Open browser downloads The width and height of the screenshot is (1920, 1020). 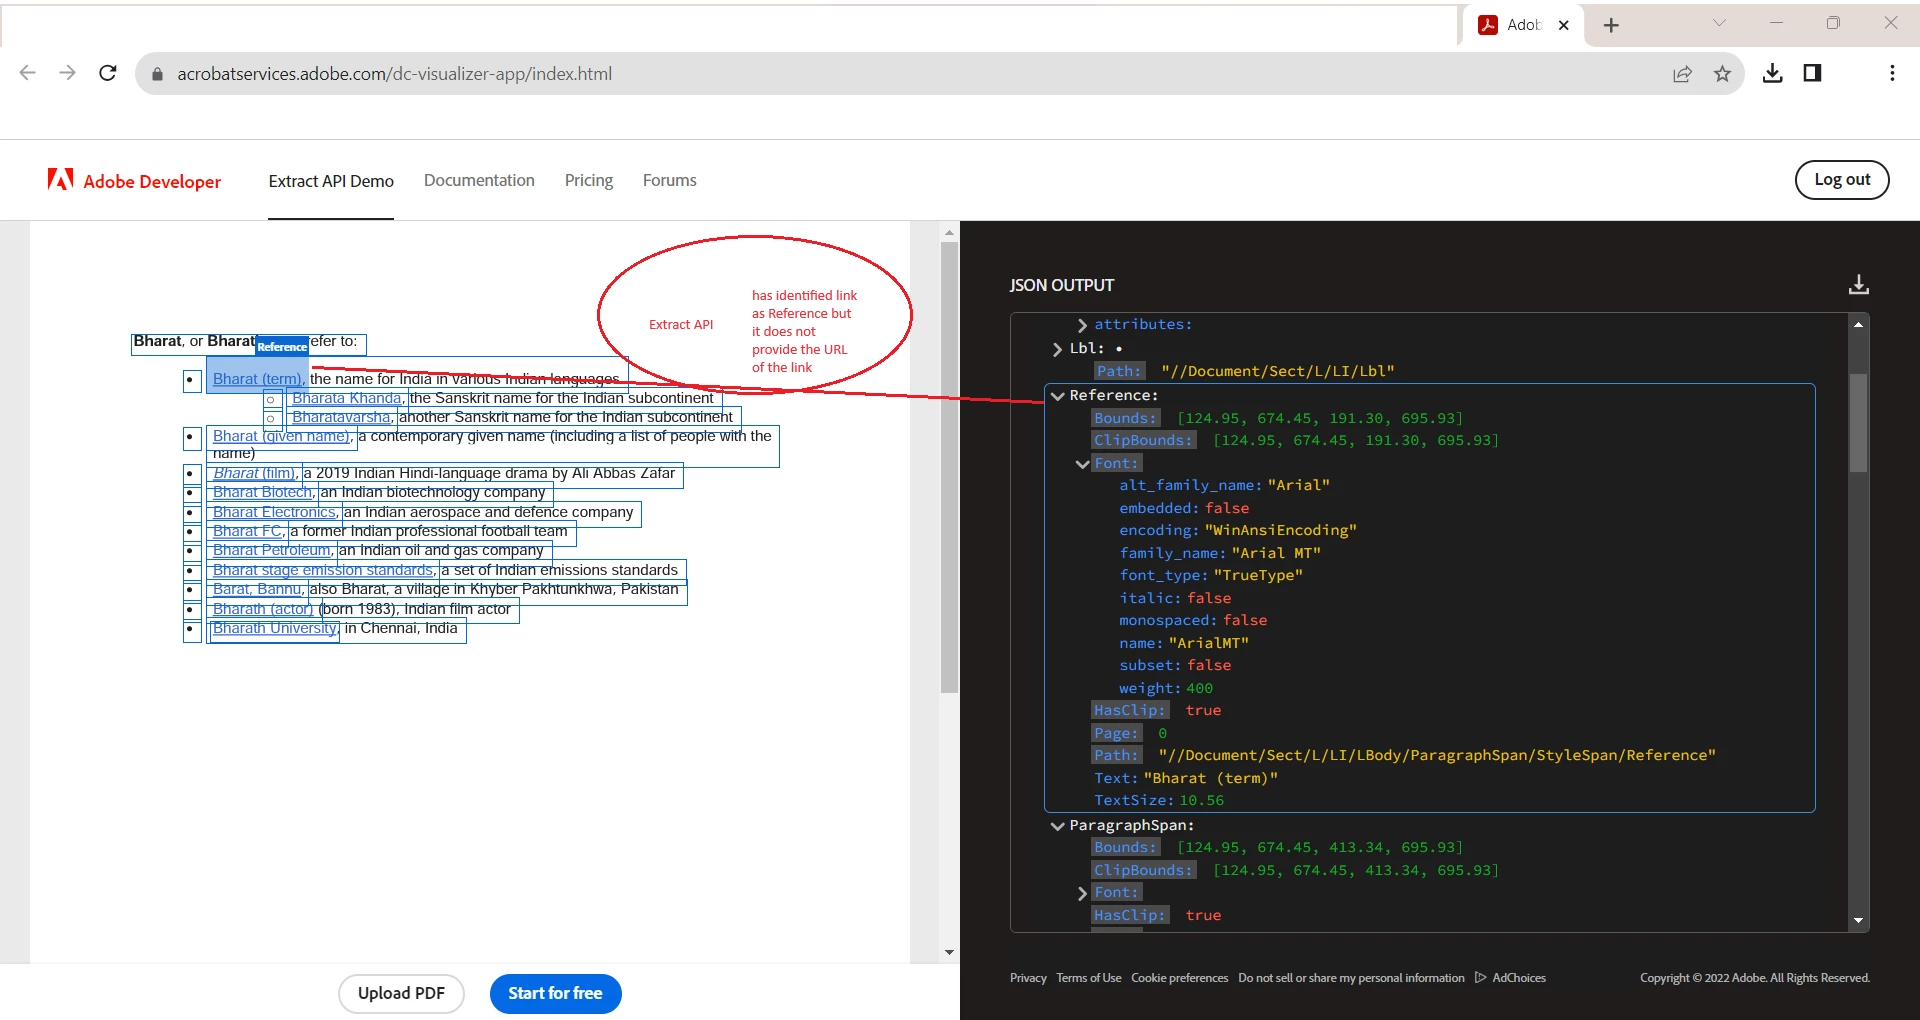(x=1772, y=73)
